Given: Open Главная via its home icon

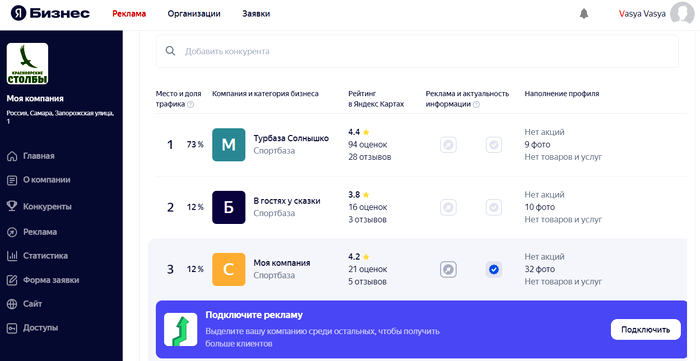Looking at the screenshot, I should tap(12, 156).
